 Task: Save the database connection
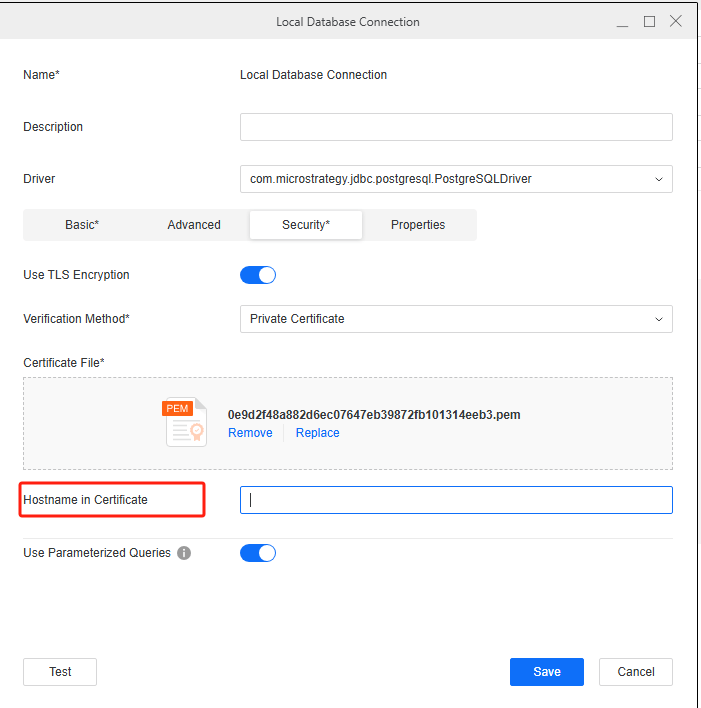point(547,672)
